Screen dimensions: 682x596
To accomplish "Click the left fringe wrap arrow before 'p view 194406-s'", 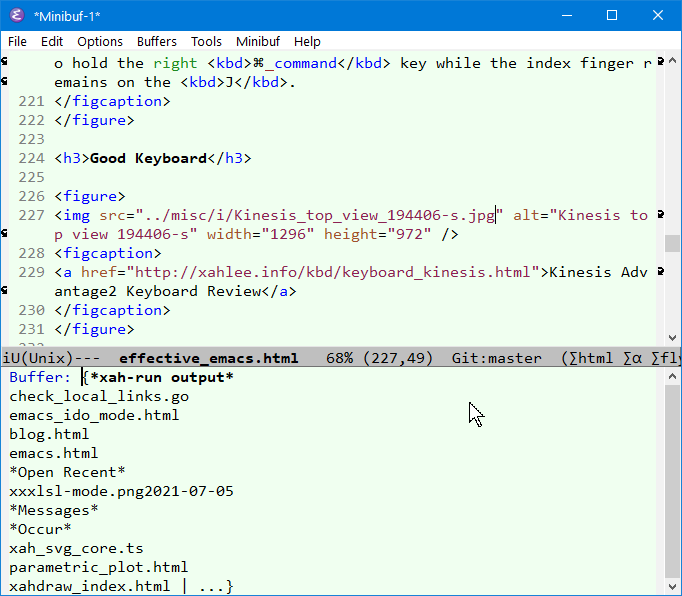I will coord(4,234).
